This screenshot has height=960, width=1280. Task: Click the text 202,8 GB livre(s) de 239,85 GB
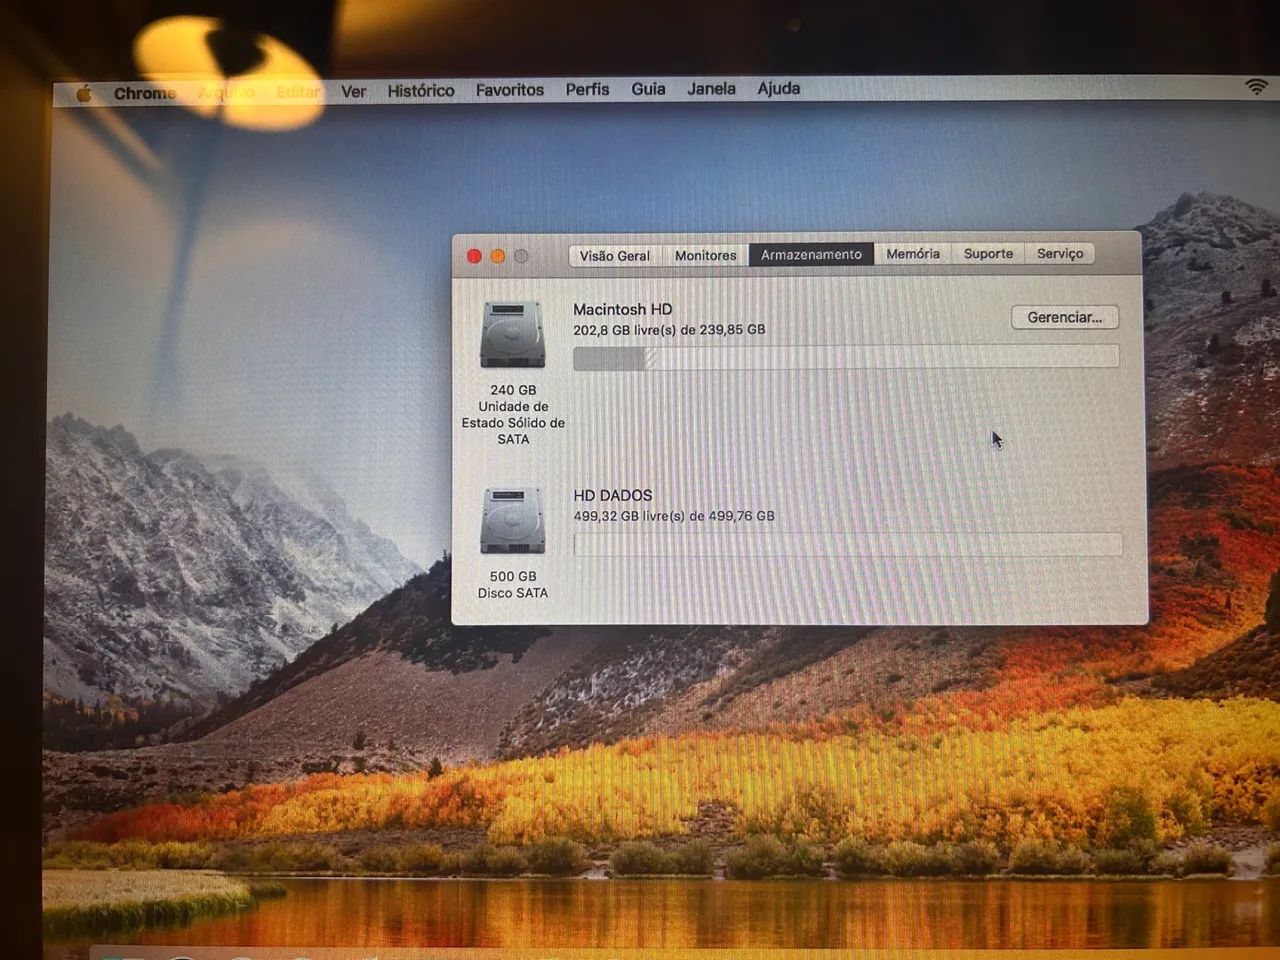click(669, 330)
